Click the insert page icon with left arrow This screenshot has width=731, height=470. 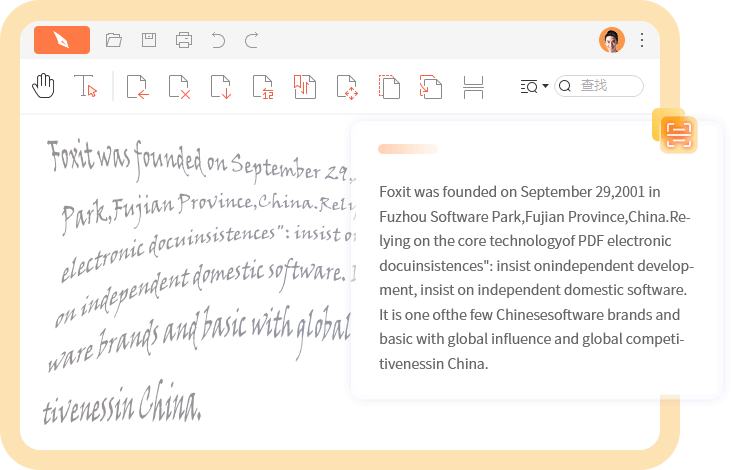(x=138, y=87)
